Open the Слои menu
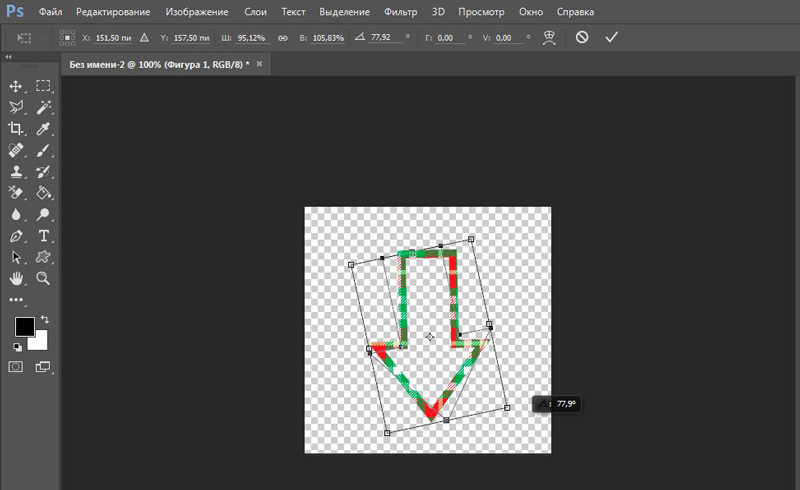Image resolution: width=800 pixels, height=490 pixels. pyautogui.click(x=255, y=12)
